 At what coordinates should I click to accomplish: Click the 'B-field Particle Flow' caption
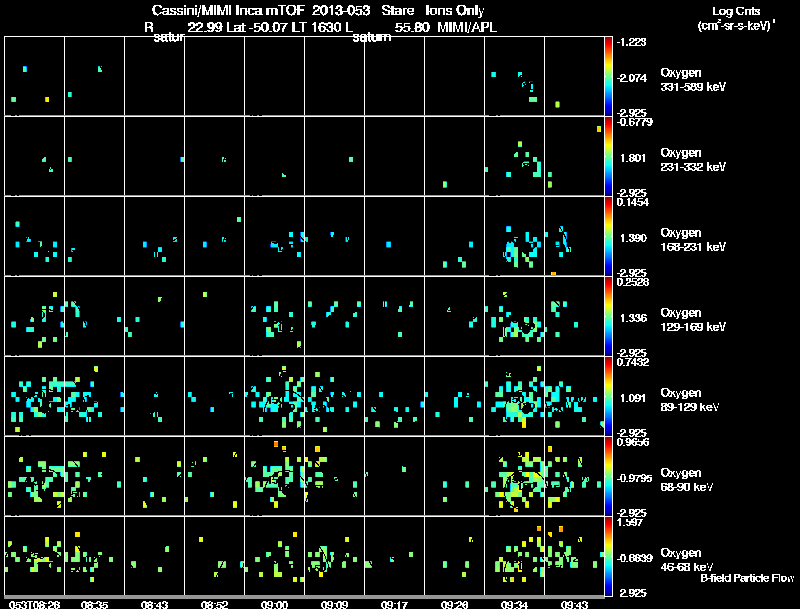tap(747, 578)
